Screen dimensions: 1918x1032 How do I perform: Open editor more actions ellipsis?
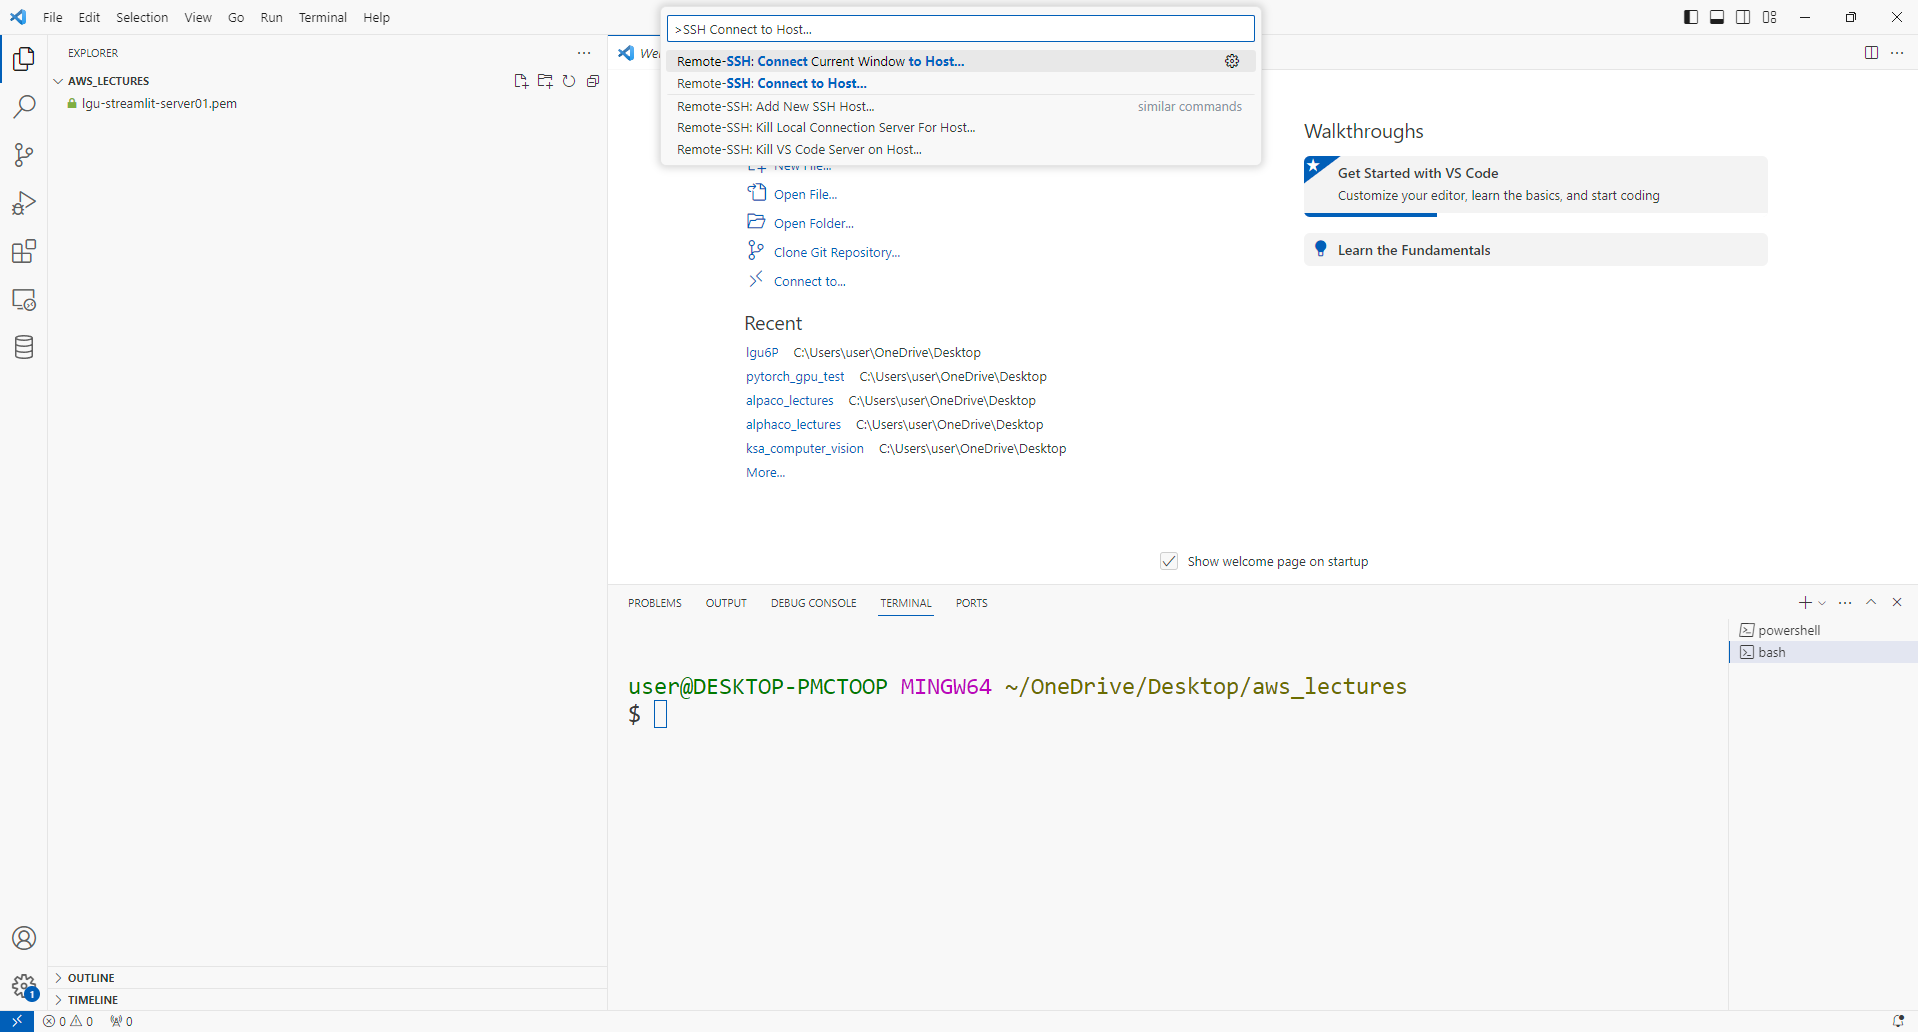1897,53
